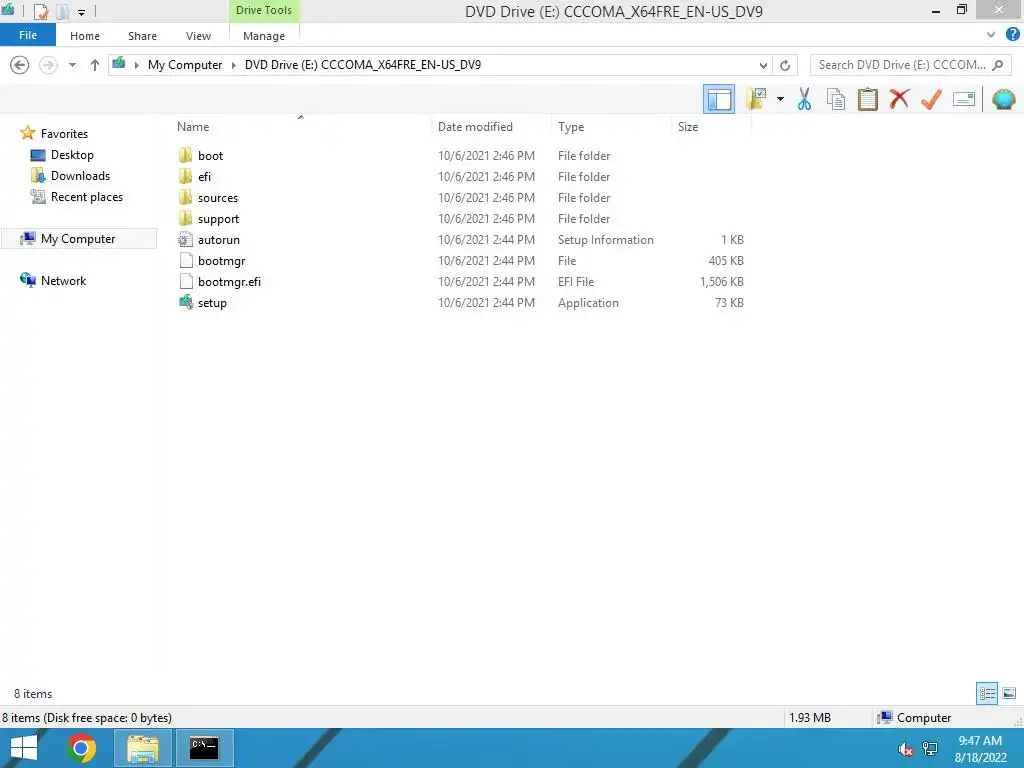Select Favorites in the navigation pane
The width and height of the screenshot is (1024, 768).
[64, 134]
